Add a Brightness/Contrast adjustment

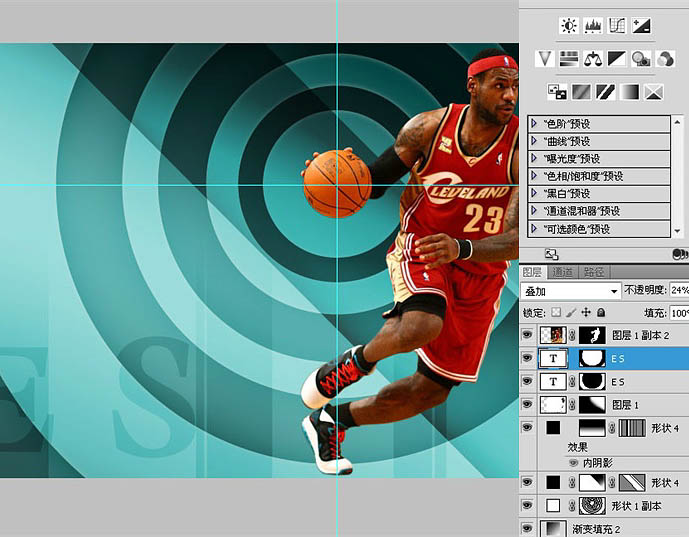click(x=569, y=25)
